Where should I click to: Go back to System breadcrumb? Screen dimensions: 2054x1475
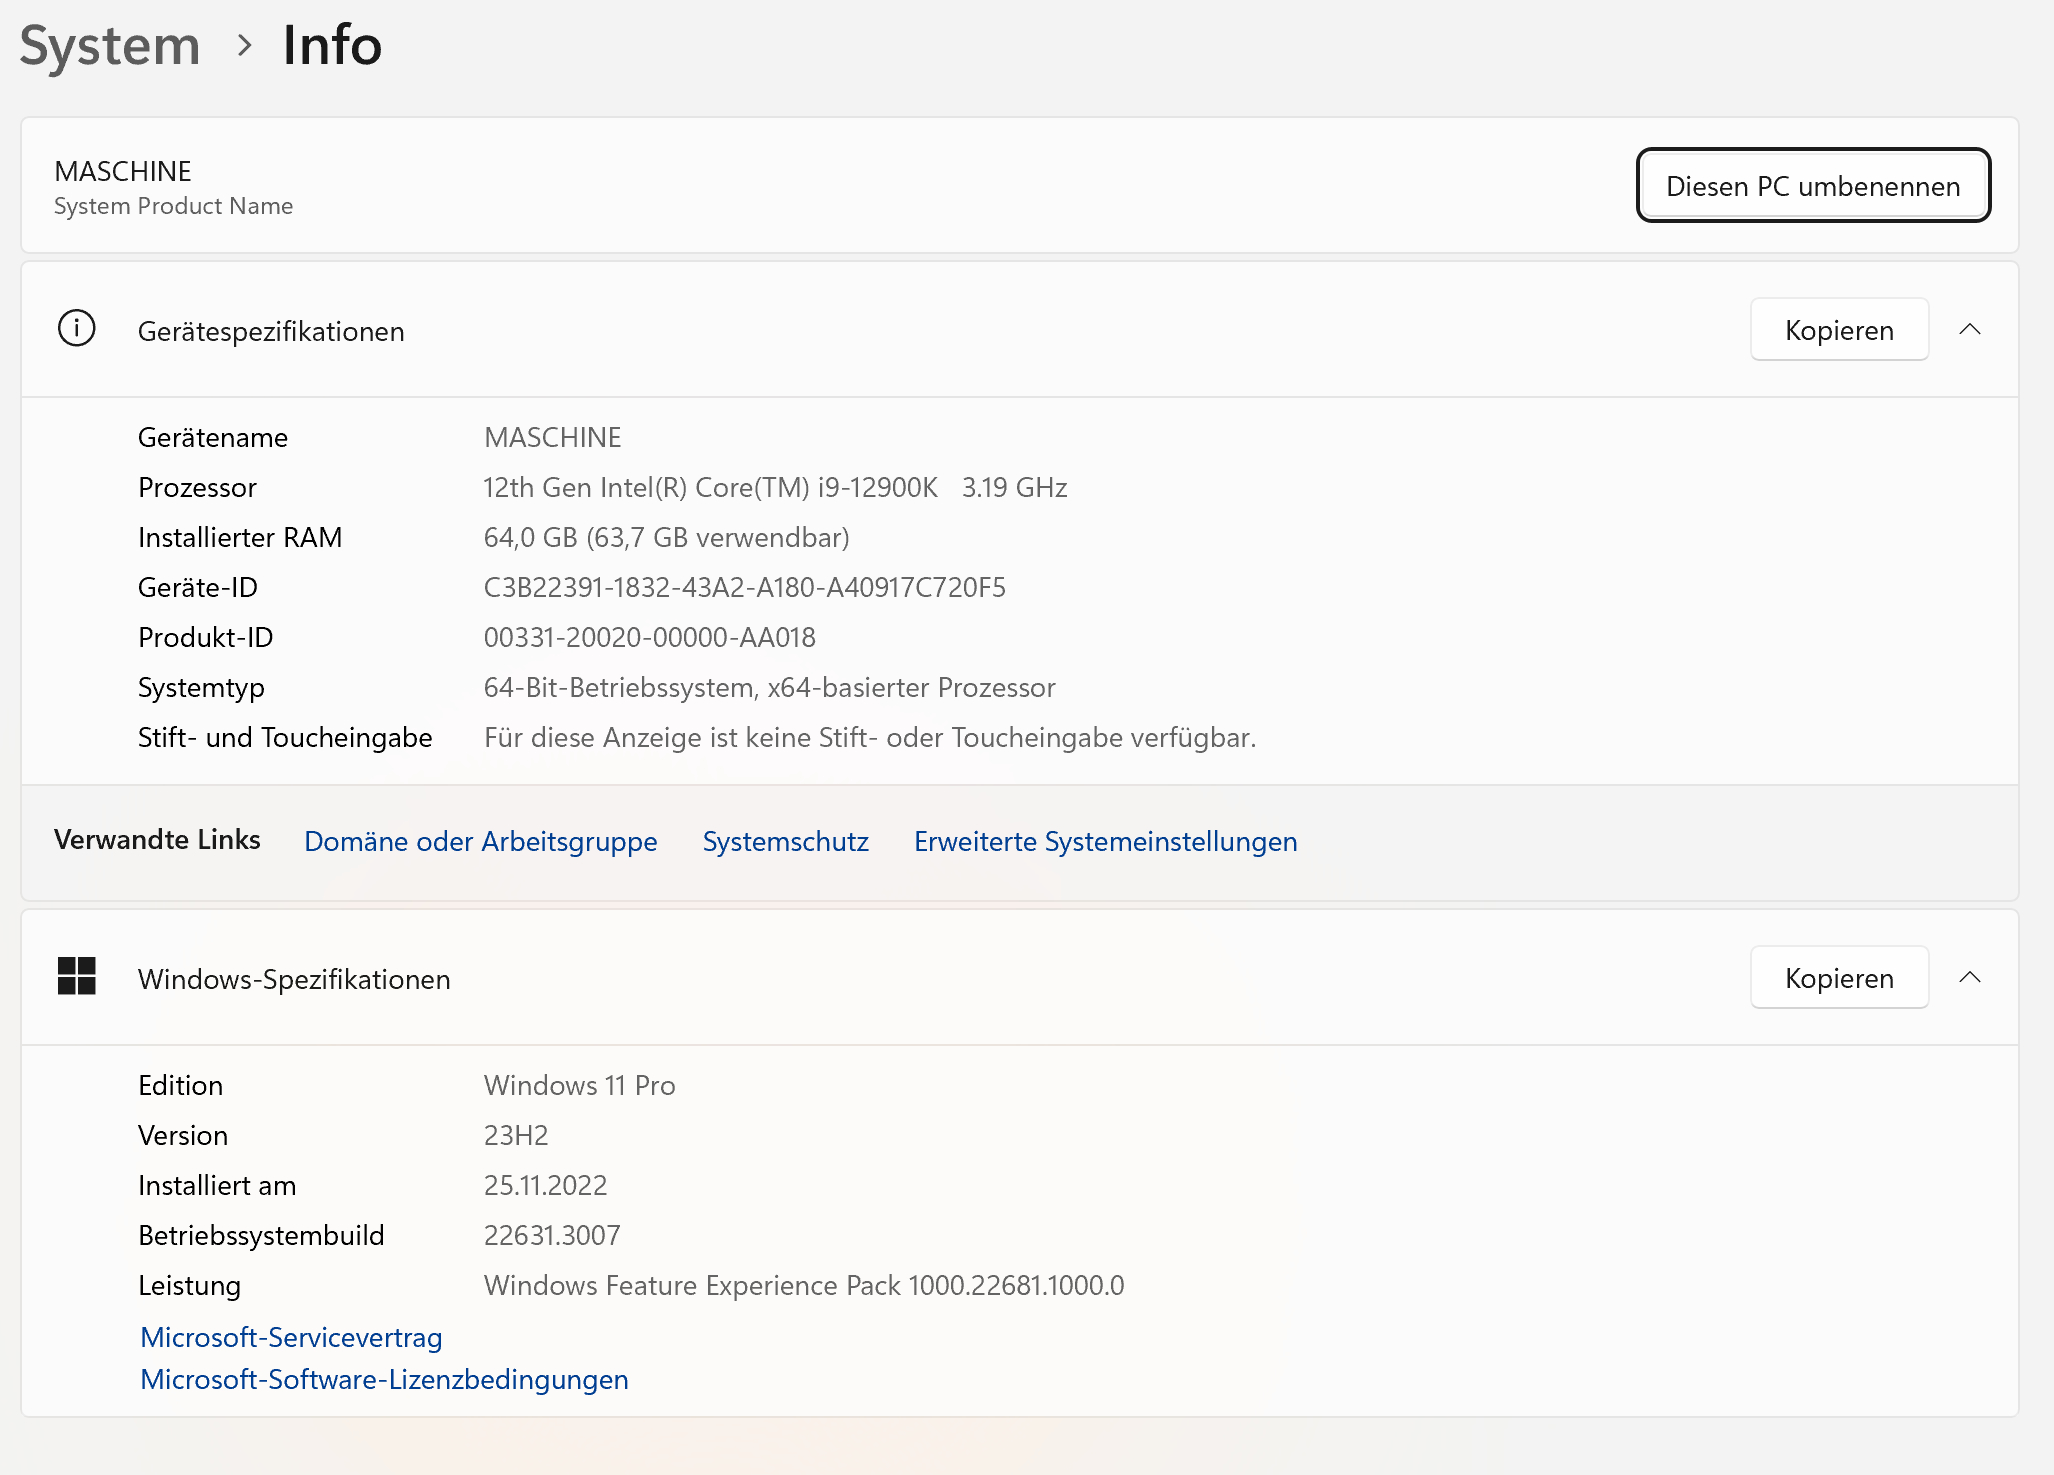tap(110, 46)
